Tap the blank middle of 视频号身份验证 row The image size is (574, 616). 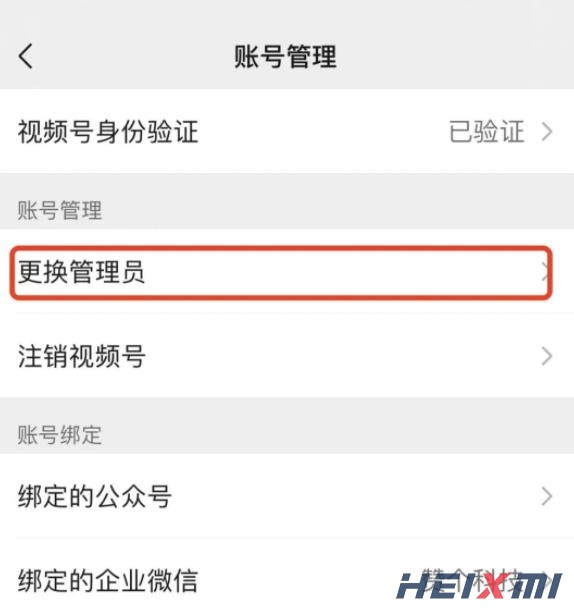[x=322, y=131]
